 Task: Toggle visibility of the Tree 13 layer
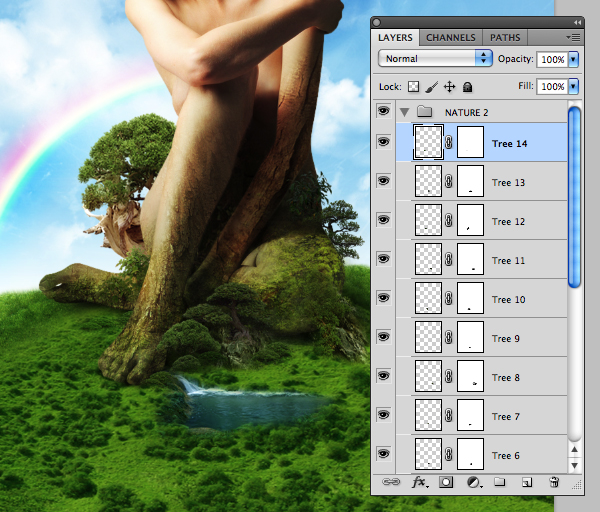(x=383, y=181)
